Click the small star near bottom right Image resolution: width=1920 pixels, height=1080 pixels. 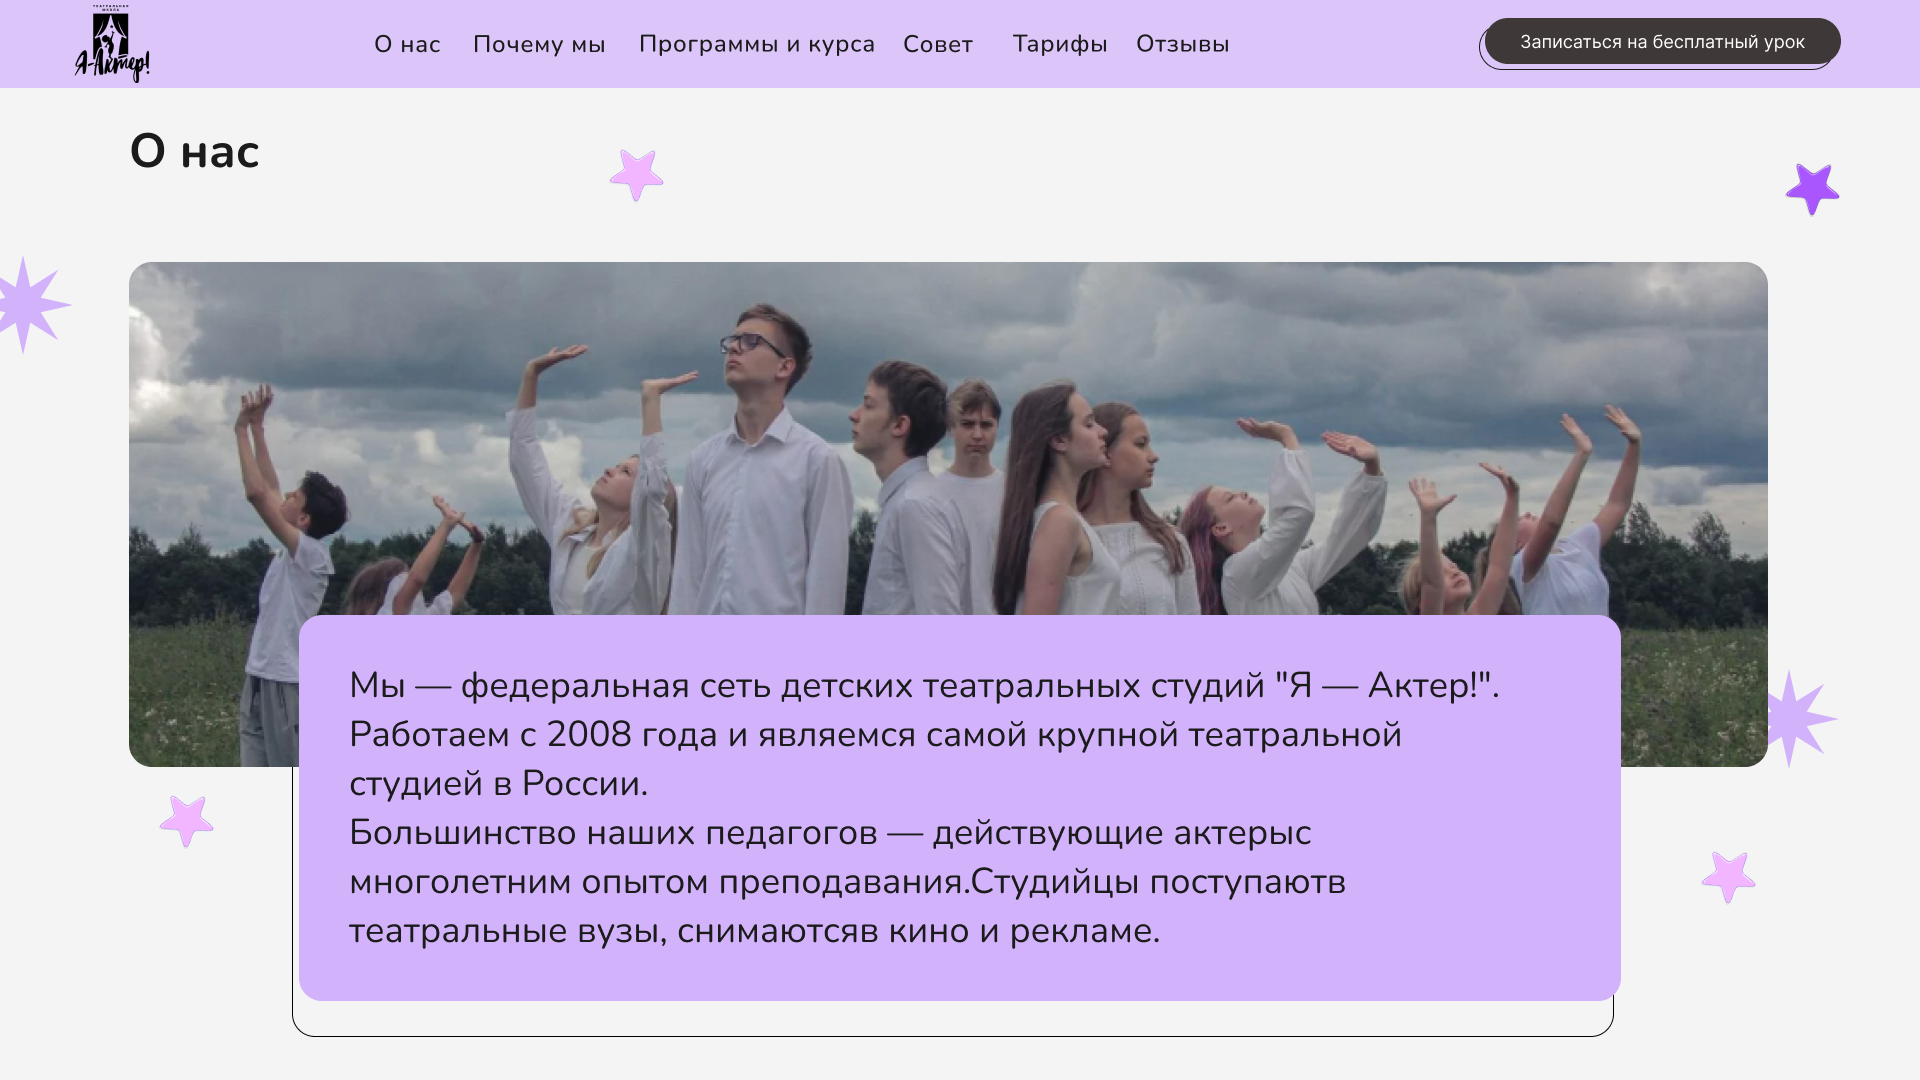[x=1727, y=877]
